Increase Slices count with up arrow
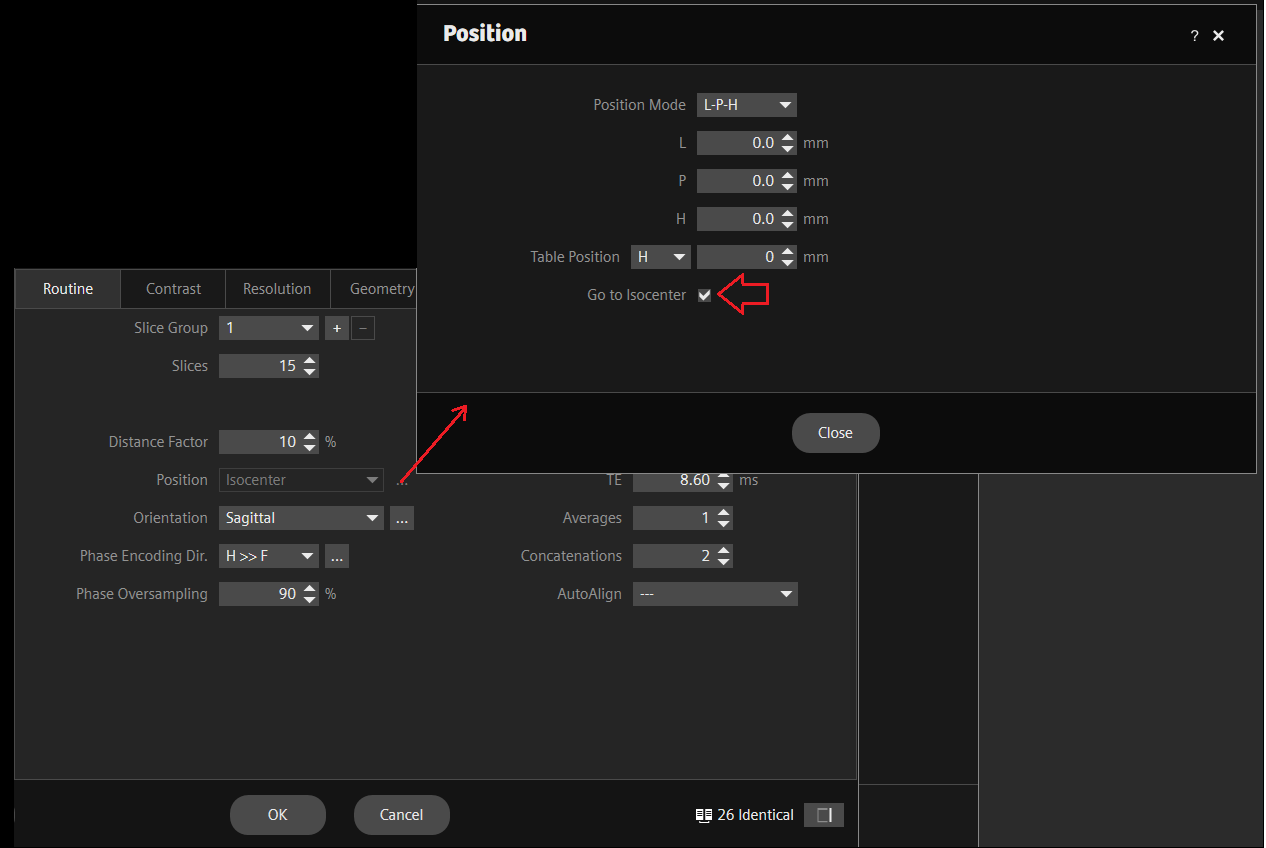 [310, 361]
